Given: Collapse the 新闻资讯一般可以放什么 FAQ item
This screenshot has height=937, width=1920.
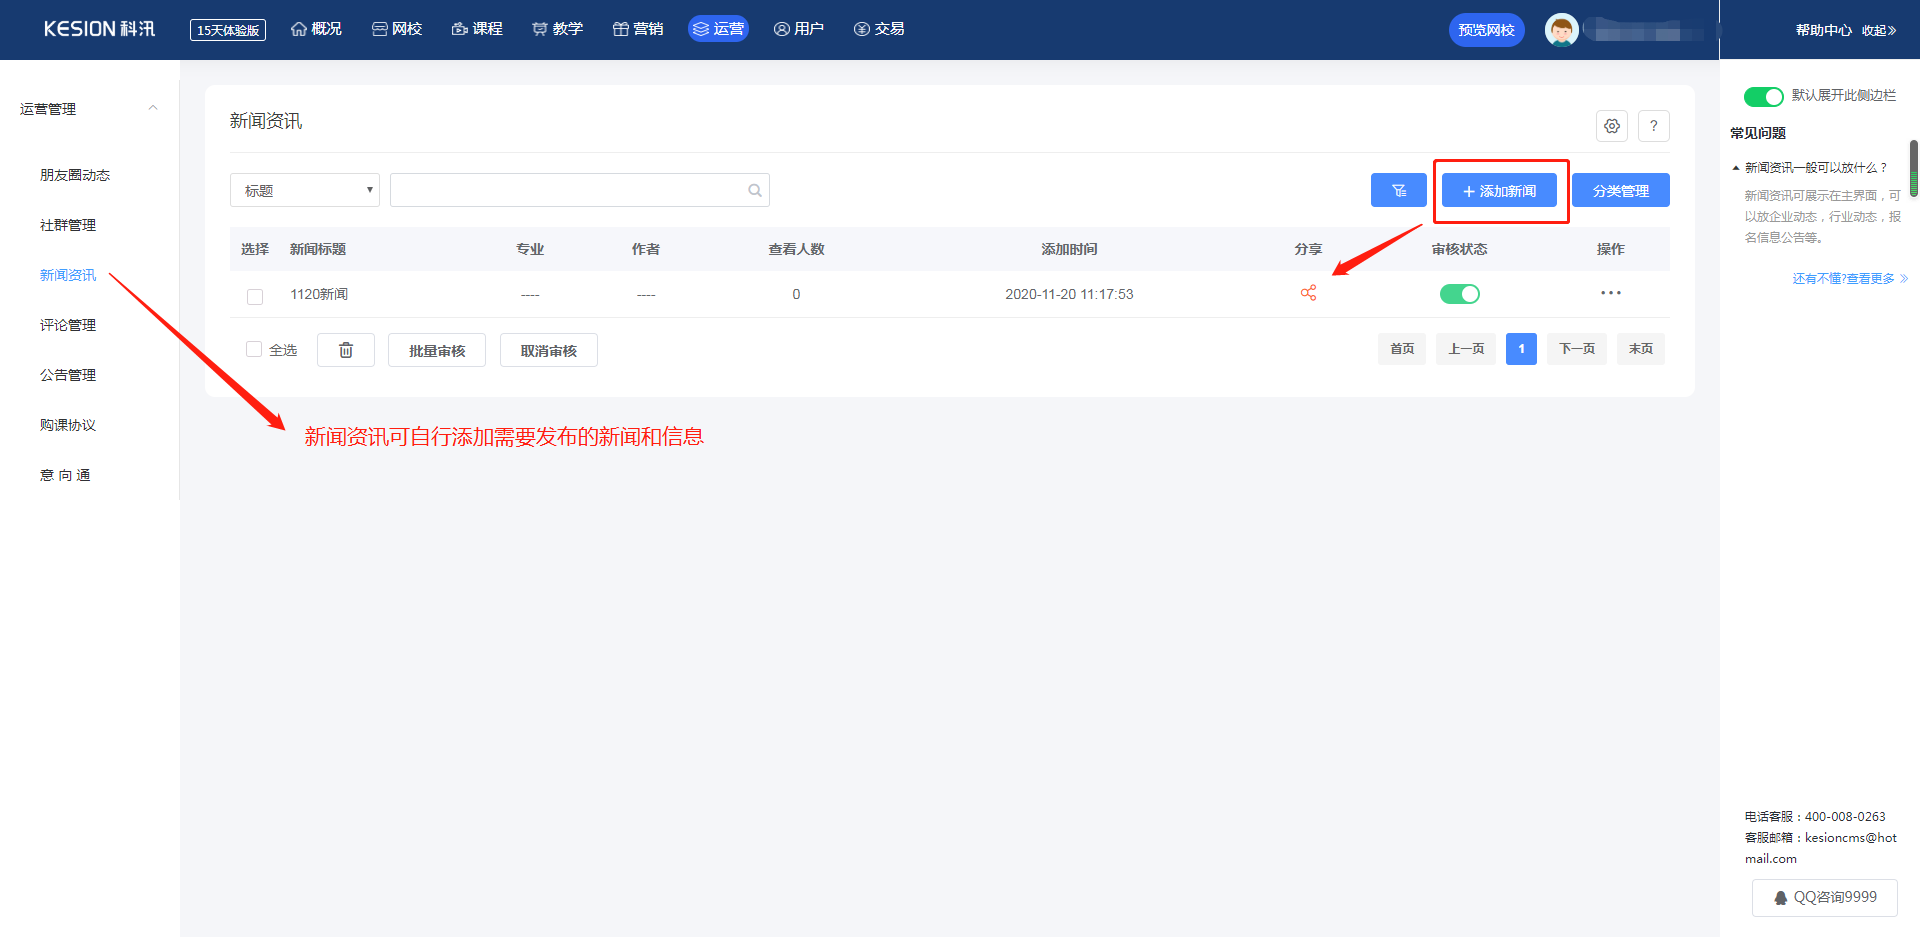Looking at the screenshot, I should point(1736,168).
